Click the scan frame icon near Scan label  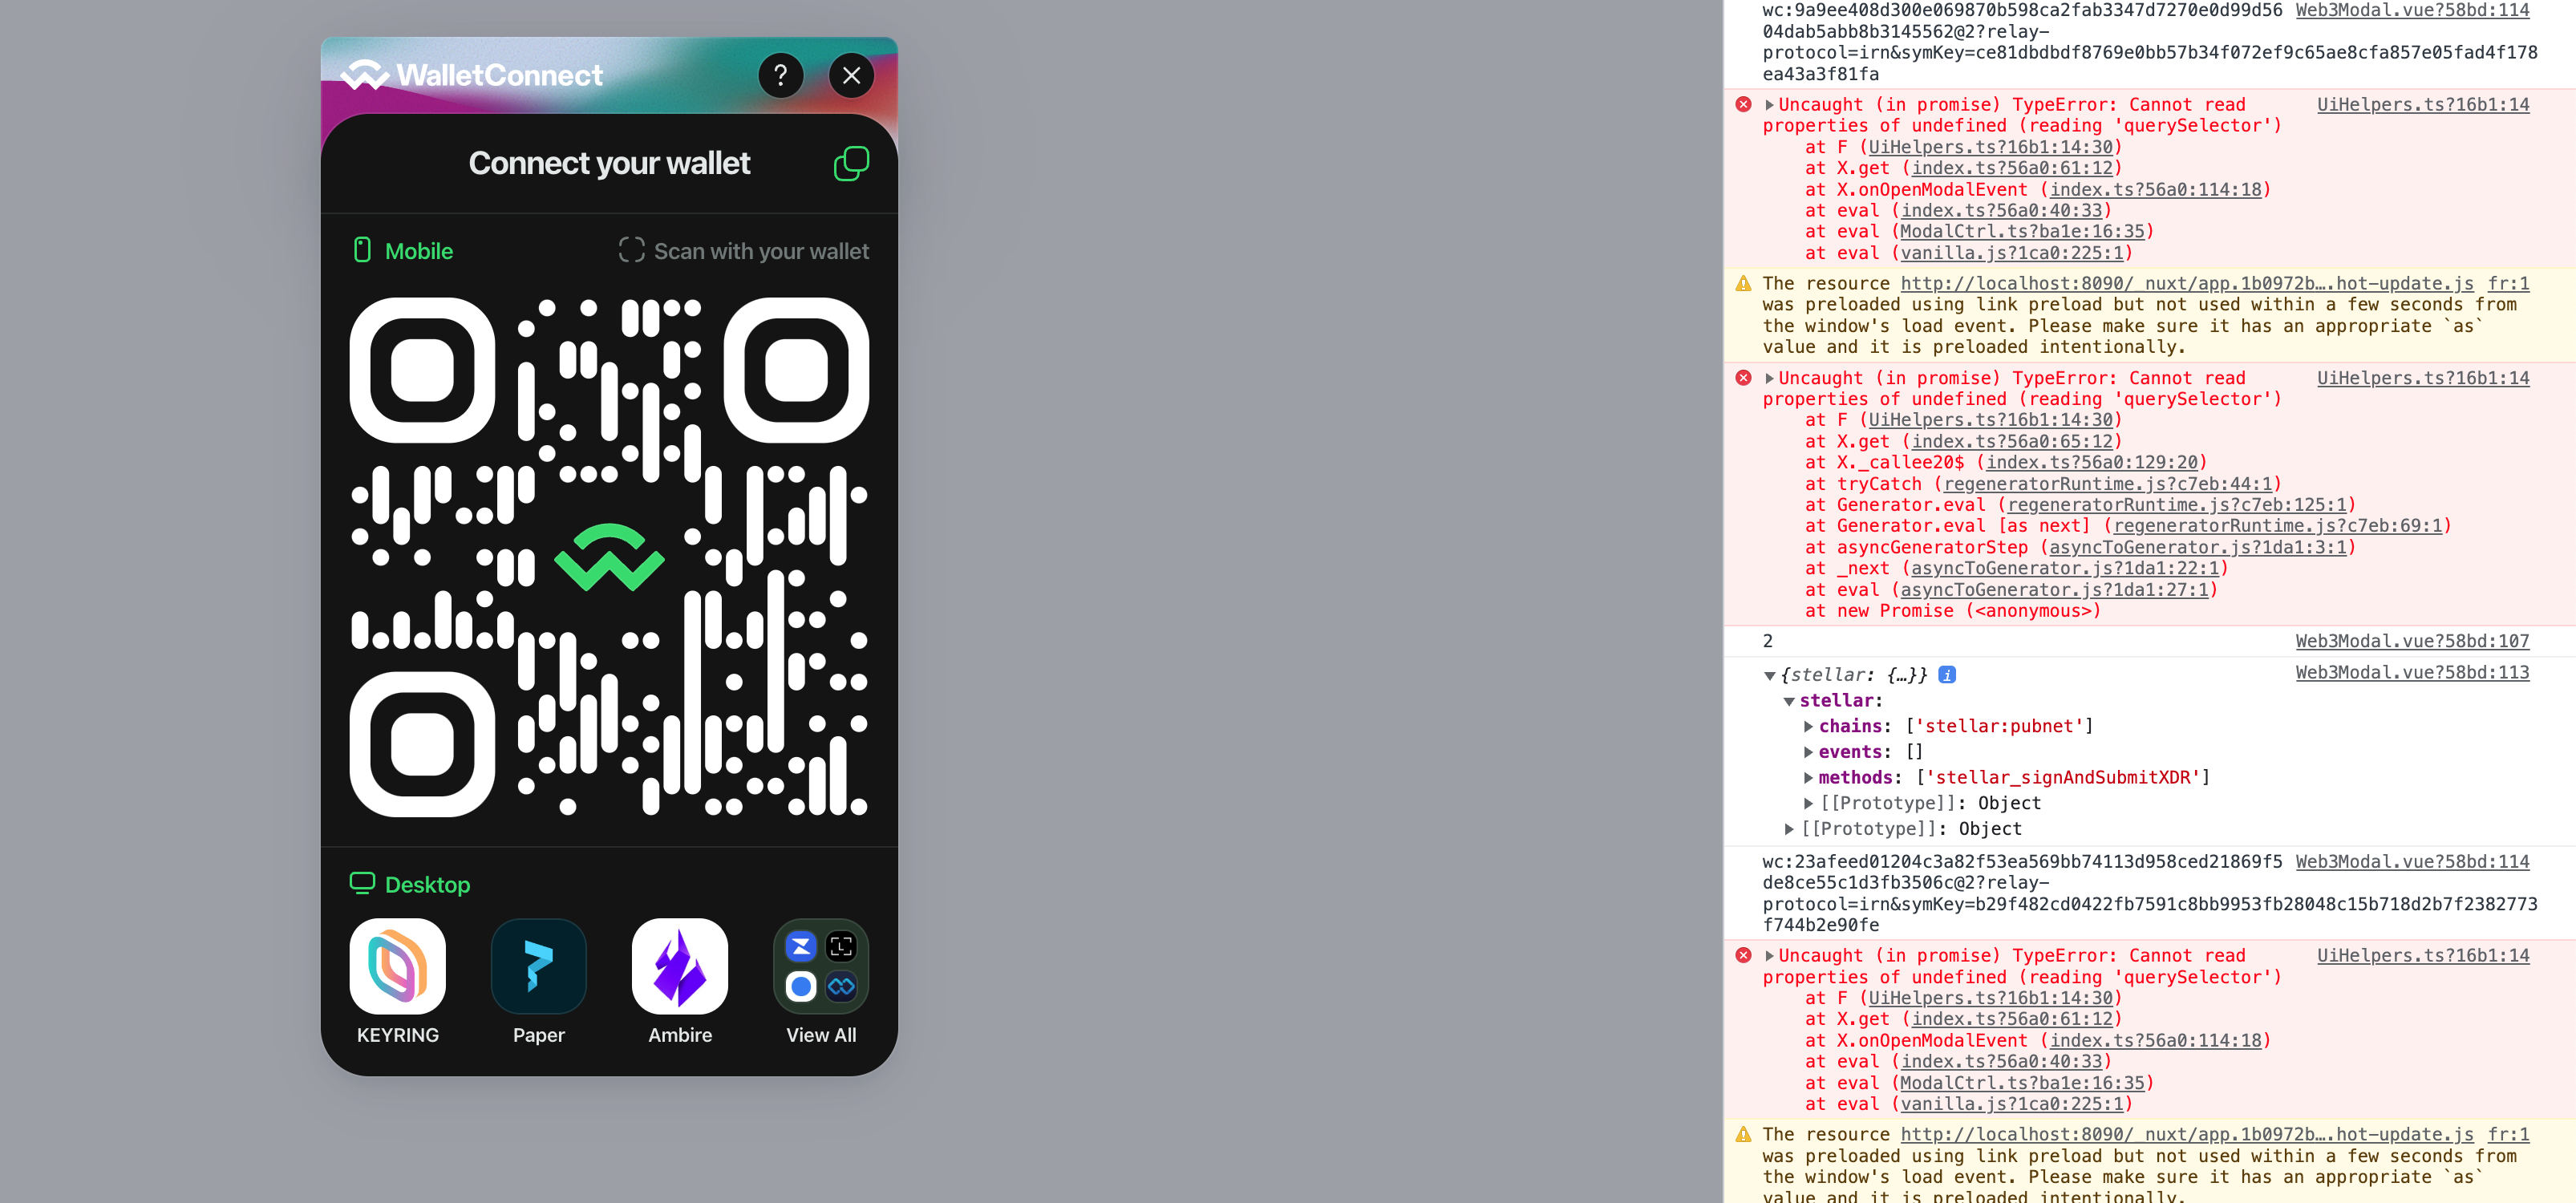[631, 250]
